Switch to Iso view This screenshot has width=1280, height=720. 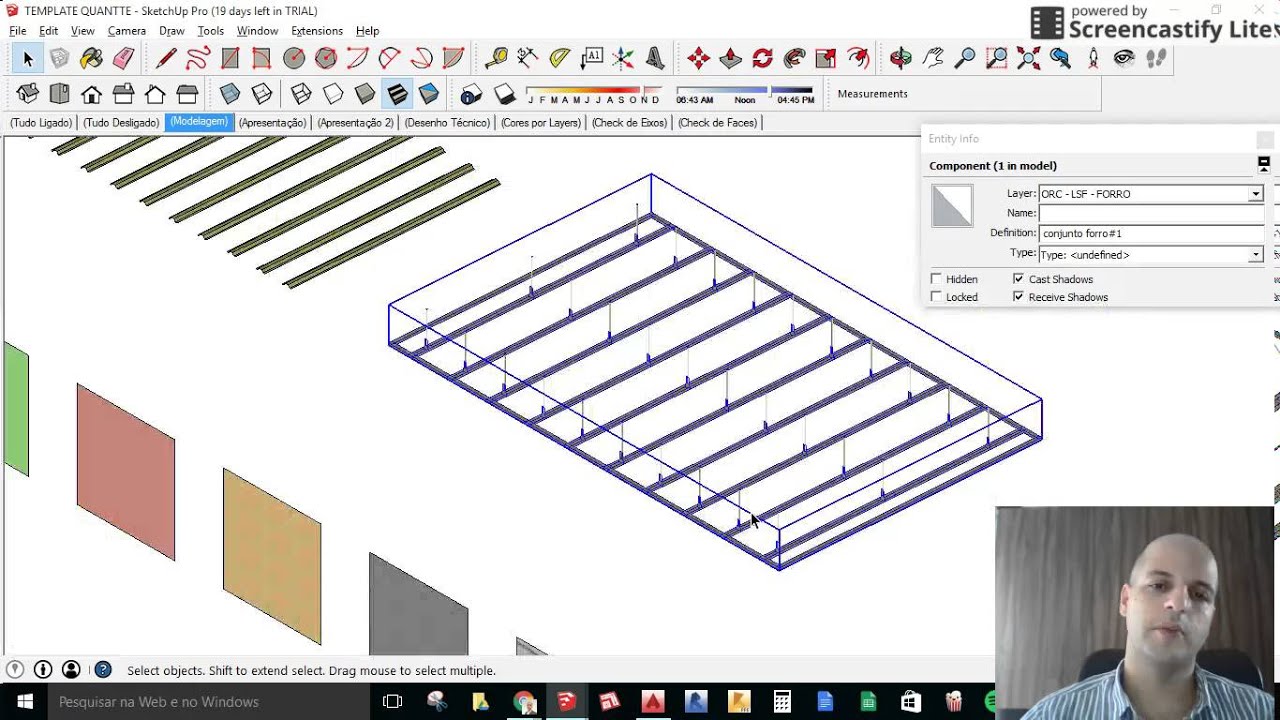pos(28,94)
